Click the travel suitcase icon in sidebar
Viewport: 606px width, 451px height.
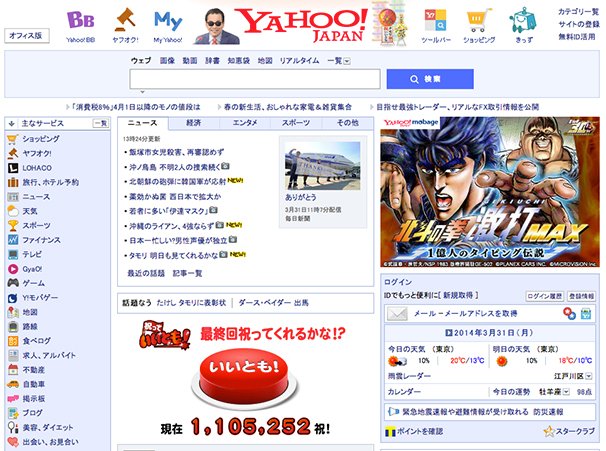13,182
